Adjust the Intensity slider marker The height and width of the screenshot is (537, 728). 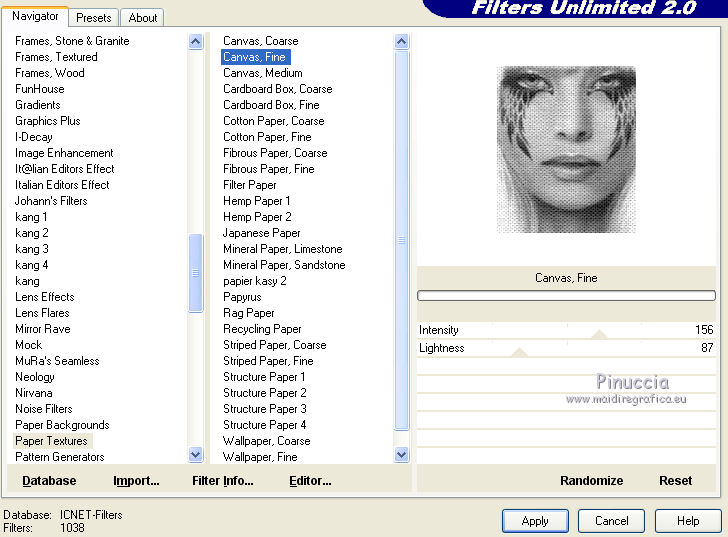pos(599,335)
